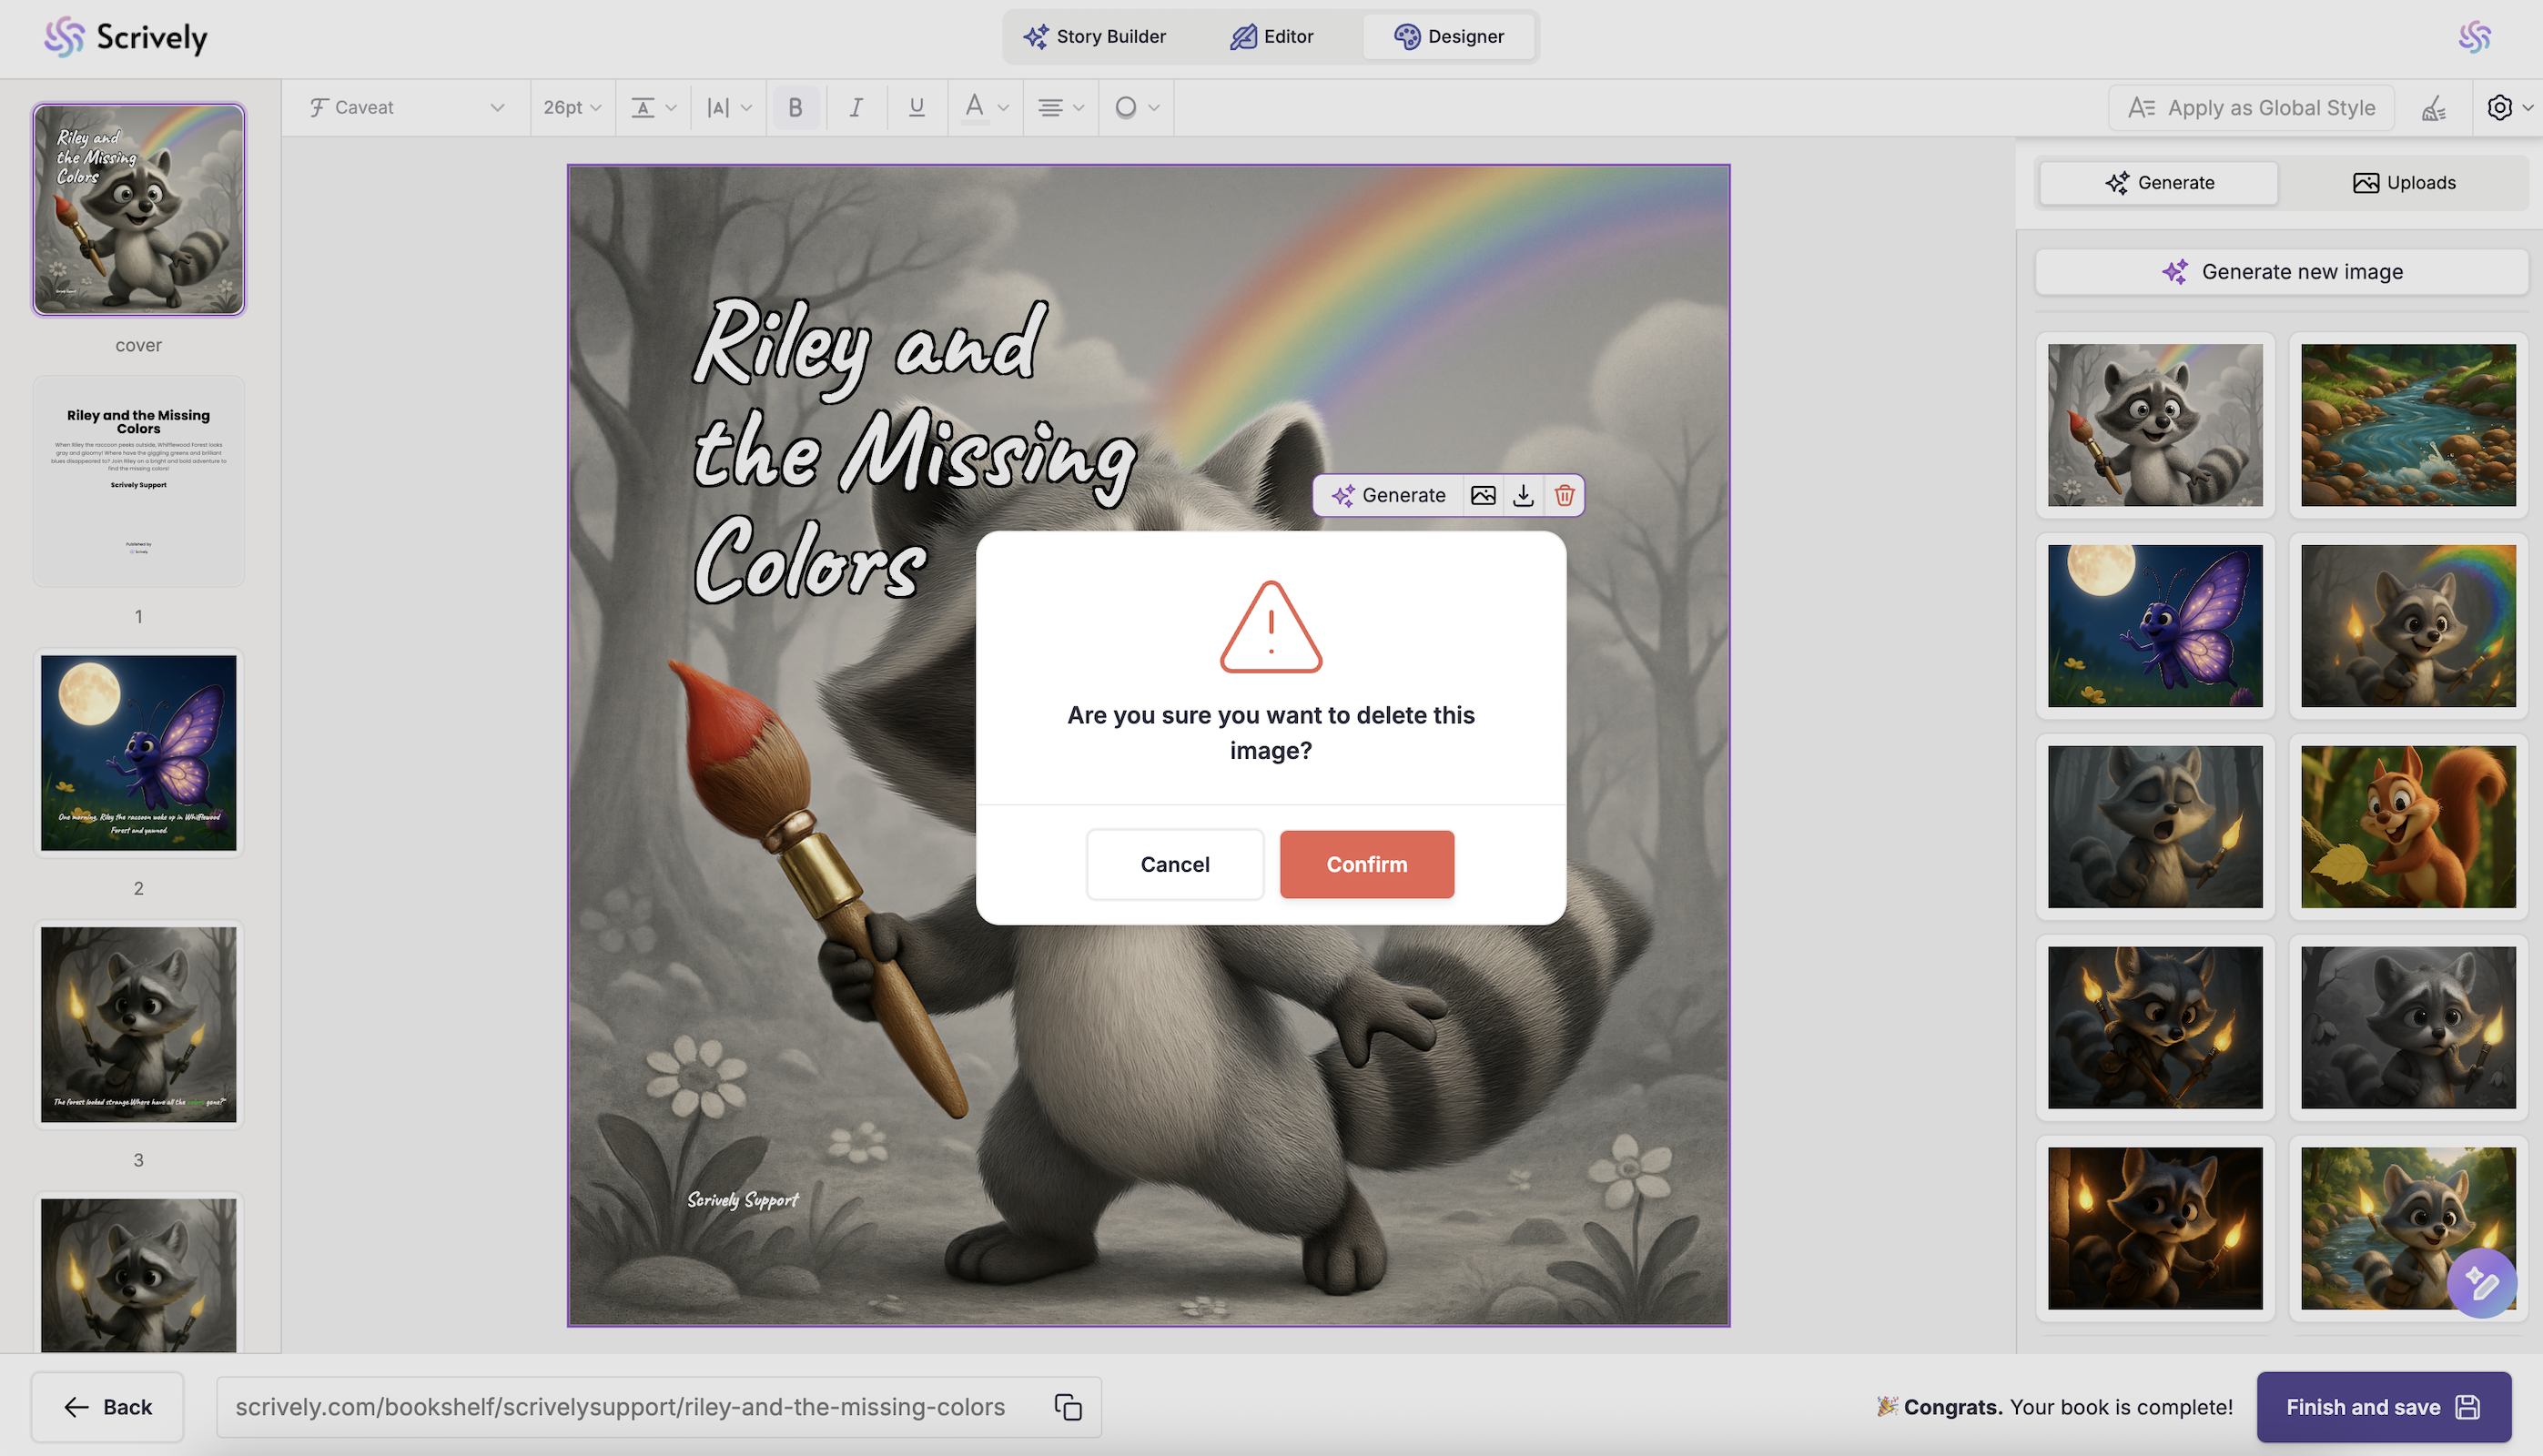2543x1456 pixels.
Task: Copy the bookshelf URL with copy icon
Action: 1068,1407
